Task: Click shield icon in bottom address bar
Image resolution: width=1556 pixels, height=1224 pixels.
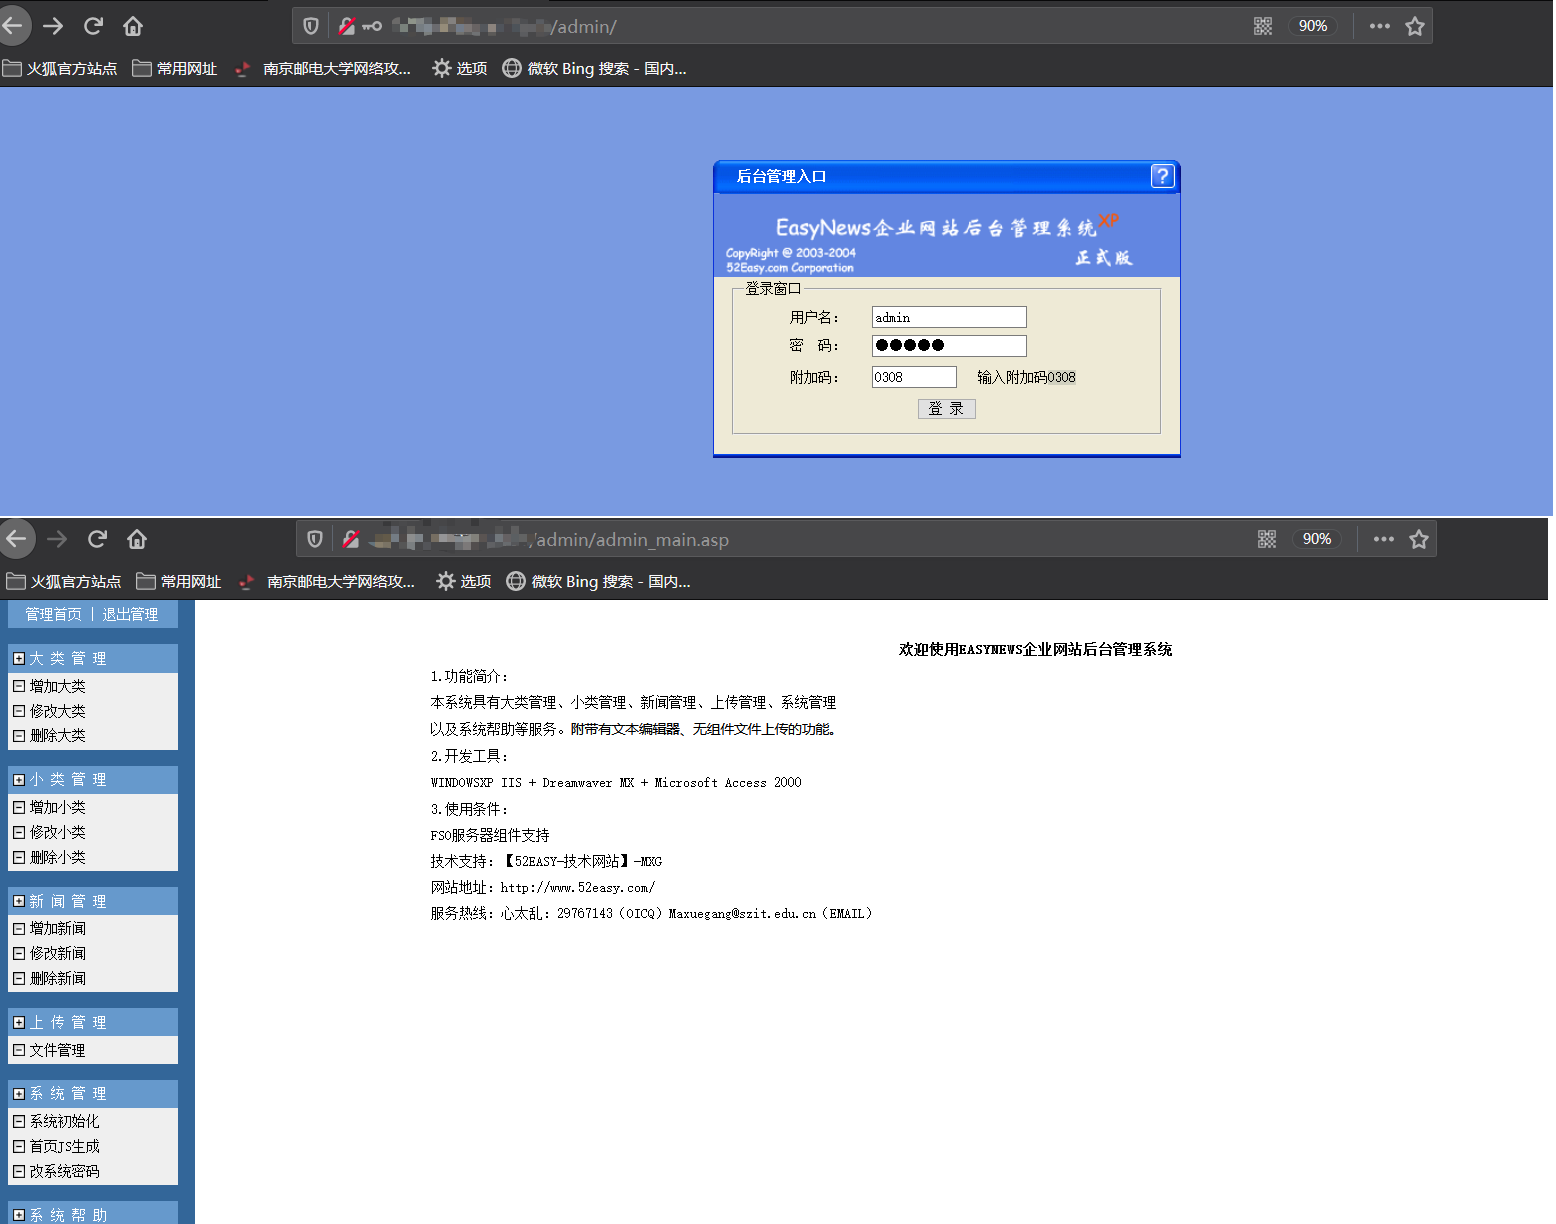Action: pos(315,539)
